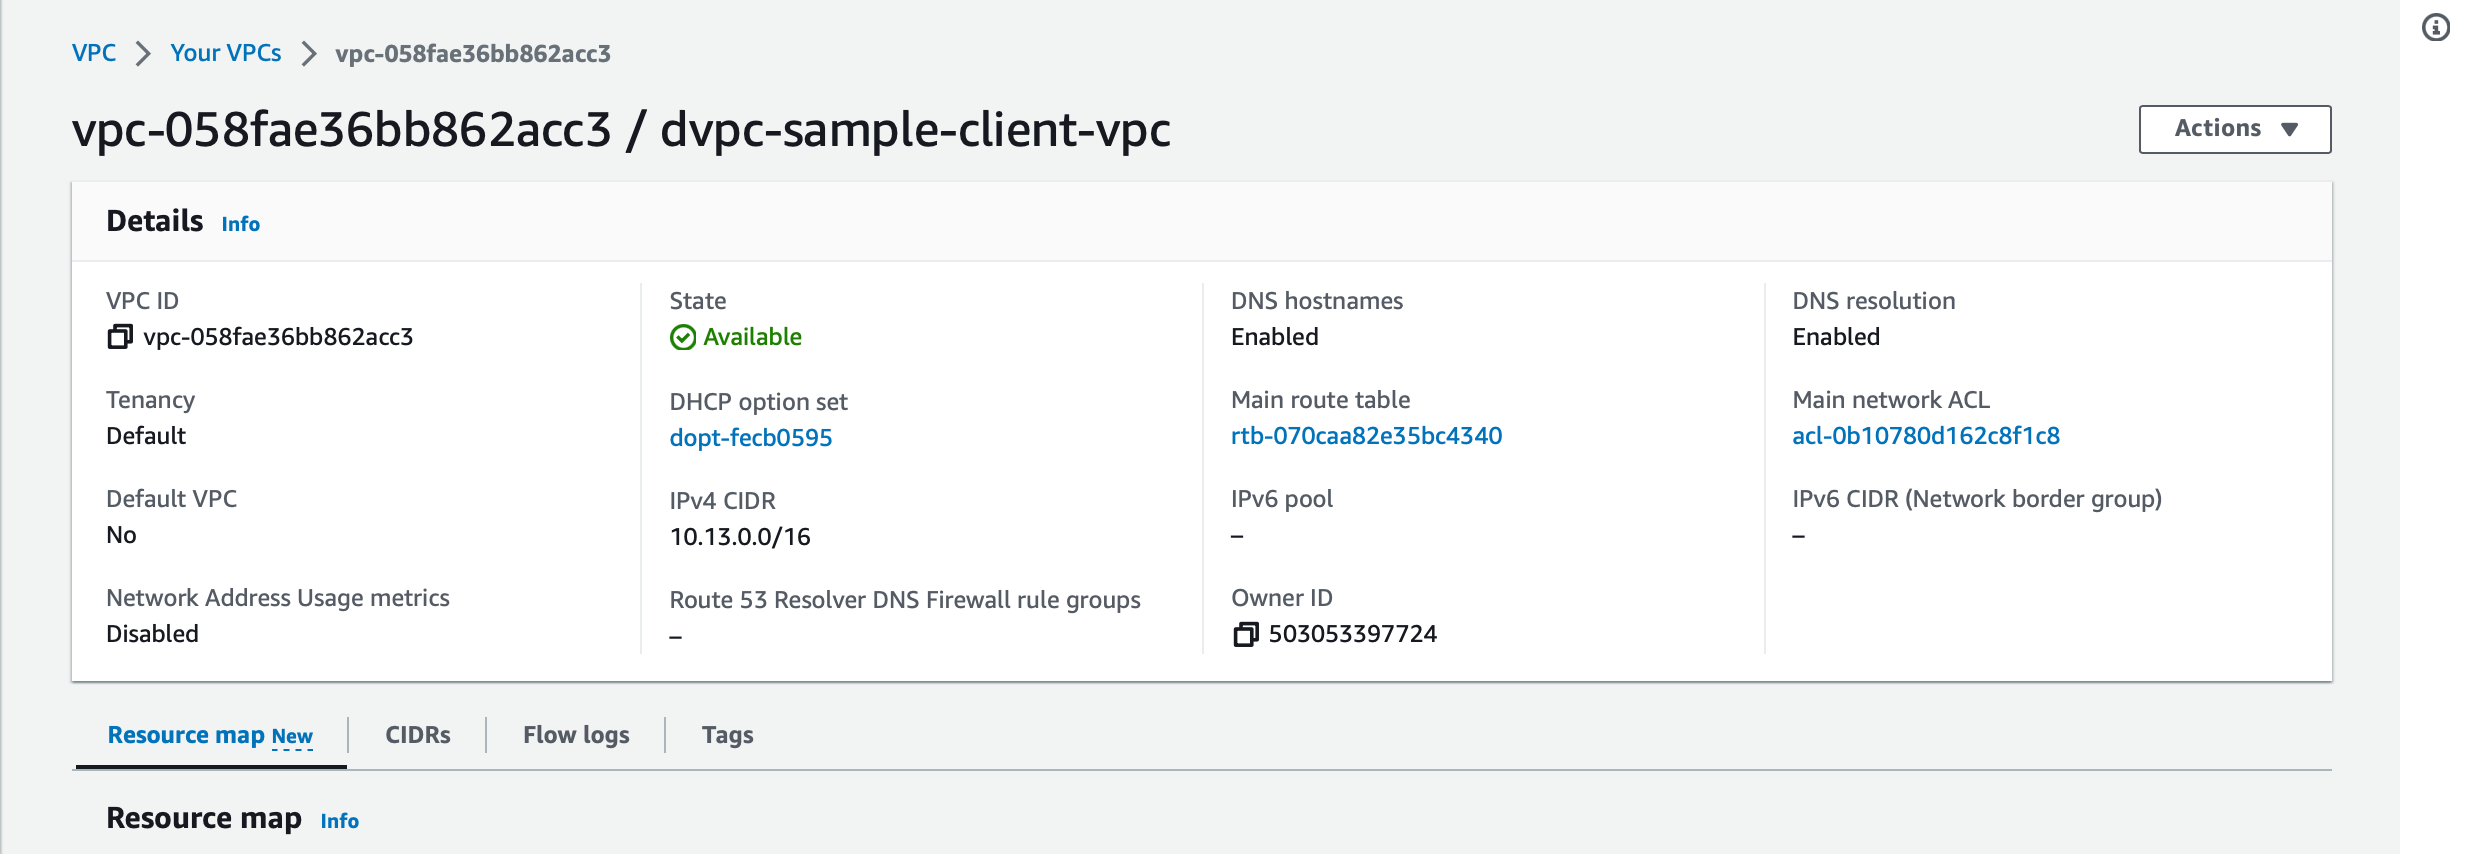Click the DHCP option set label
The image size is (2472, 854).
758,402
